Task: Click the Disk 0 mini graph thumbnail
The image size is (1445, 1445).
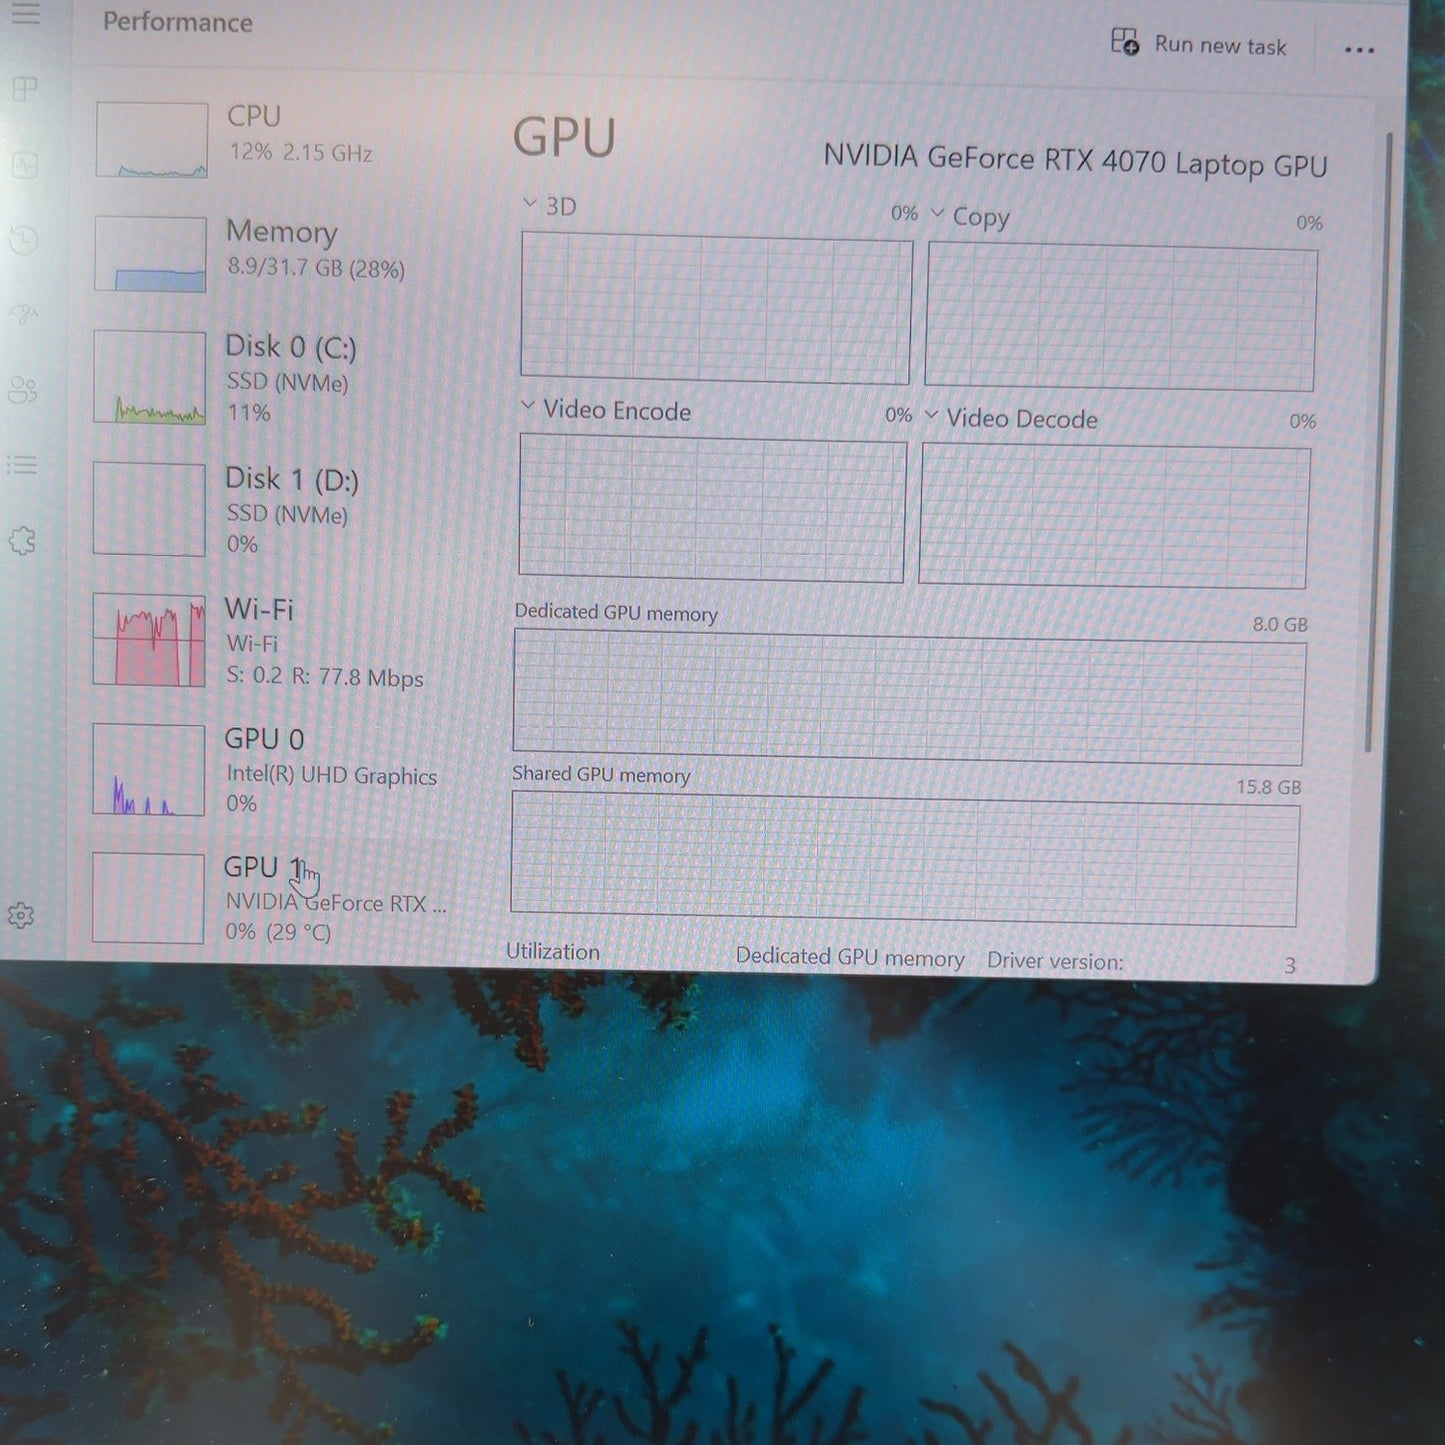Action: point(150,378)
